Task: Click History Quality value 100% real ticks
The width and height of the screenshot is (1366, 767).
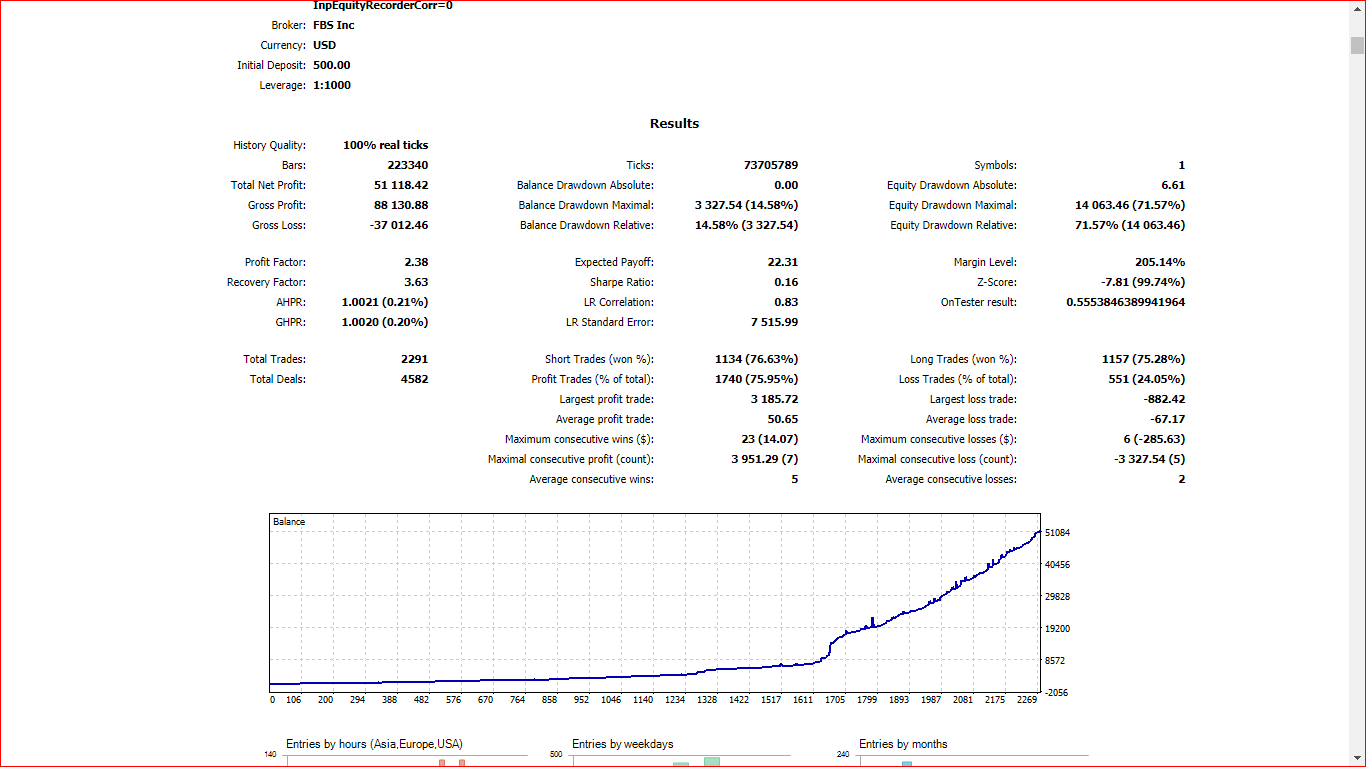Action: (385, 145)
